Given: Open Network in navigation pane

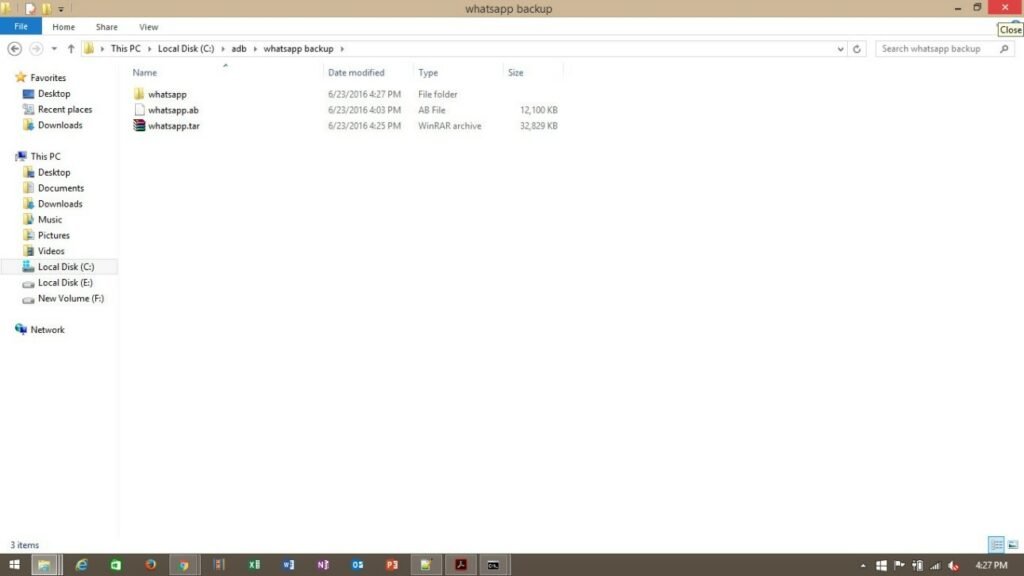Looking at the screenshot, I should pos(47,330).
